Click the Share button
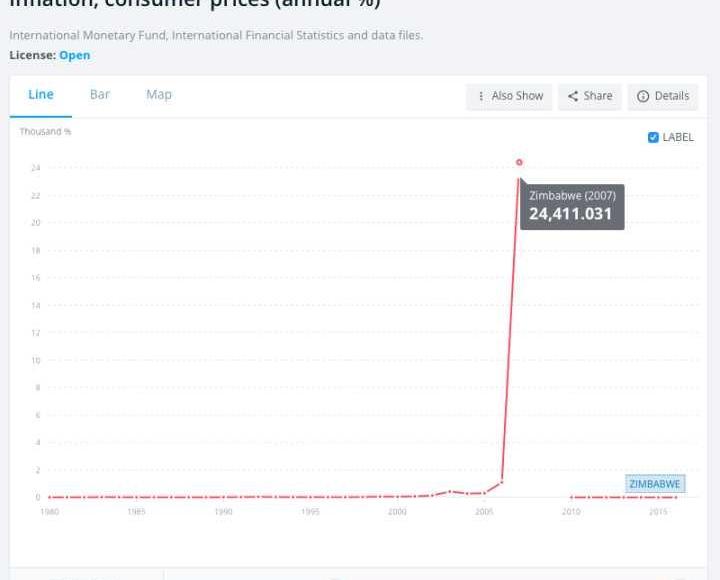This screenshot has height=580, width=720. 590,96
